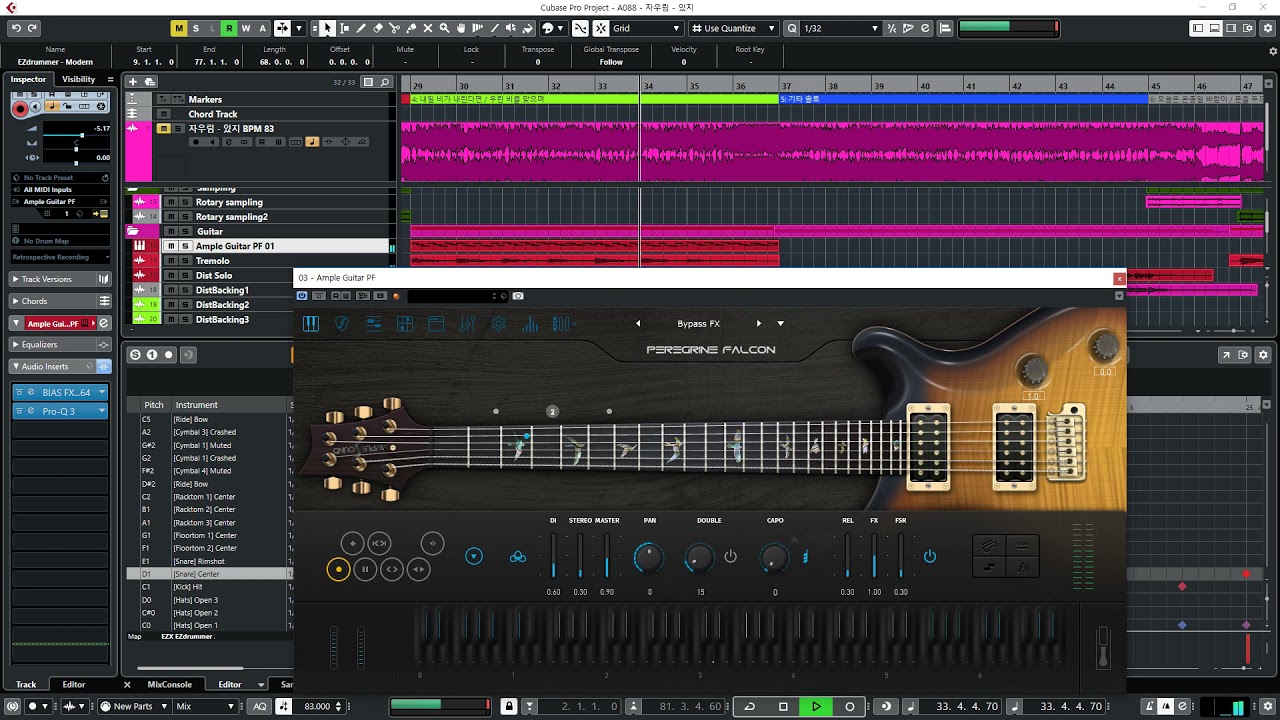Viewport: 1280px width, 720px height.
Task: Switch to the Visibility tab
Action: tap(78, 80)
